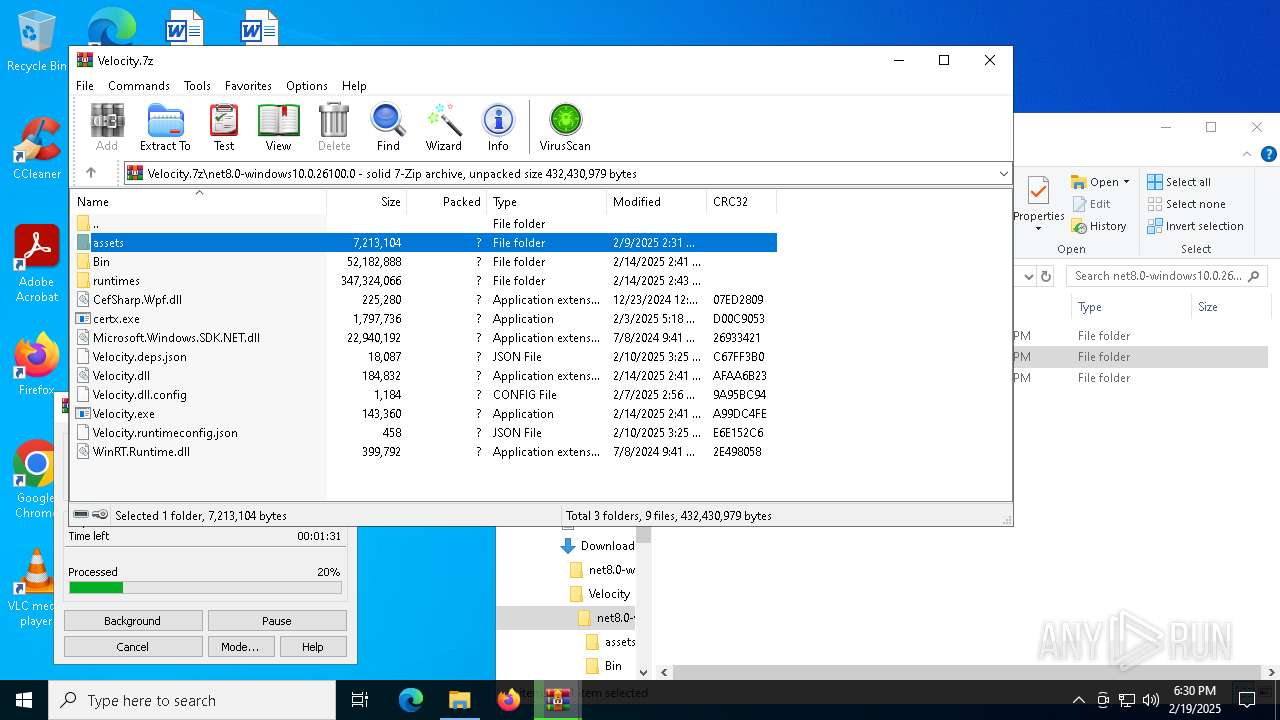Viewport: 1280px width, 720px height.
Task: Click the Test archive icon
Action: pos(224,128)
